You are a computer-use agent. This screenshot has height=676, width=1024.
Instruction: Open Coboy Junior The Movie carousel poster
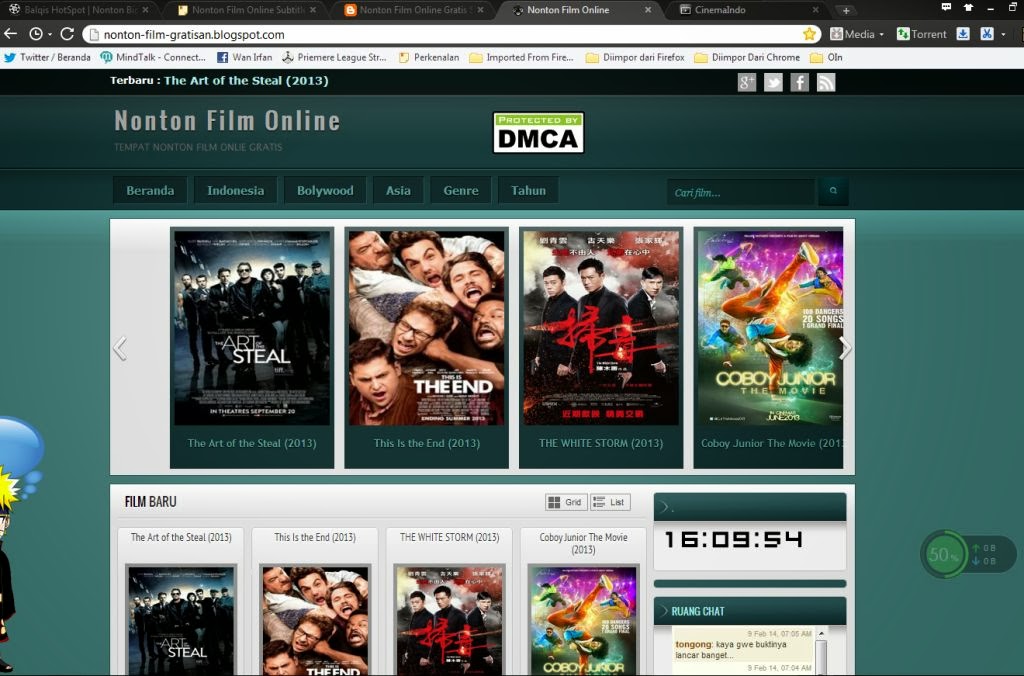pyautogui.click(x=771, y=327)
